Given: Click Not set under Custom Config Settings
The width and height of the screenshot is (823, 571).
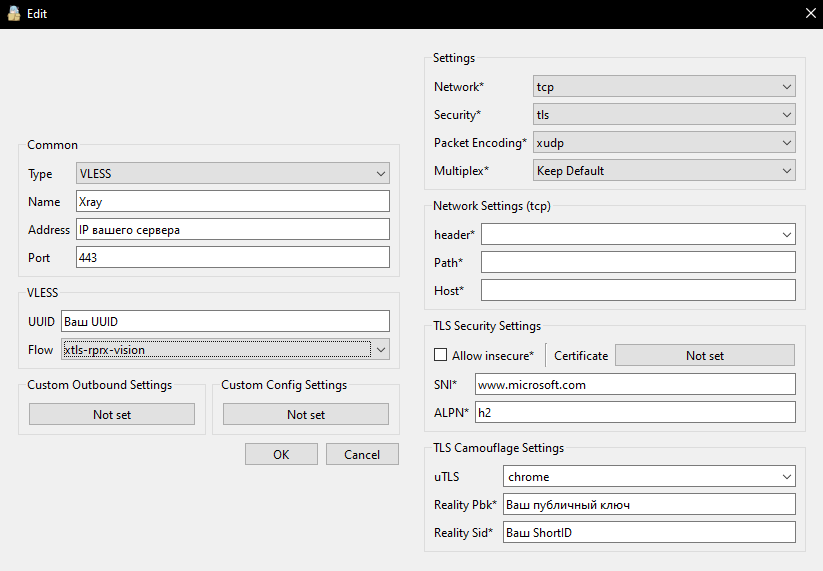Looking at the screenshot, I should pyautogui.click(x=305, y=414).
